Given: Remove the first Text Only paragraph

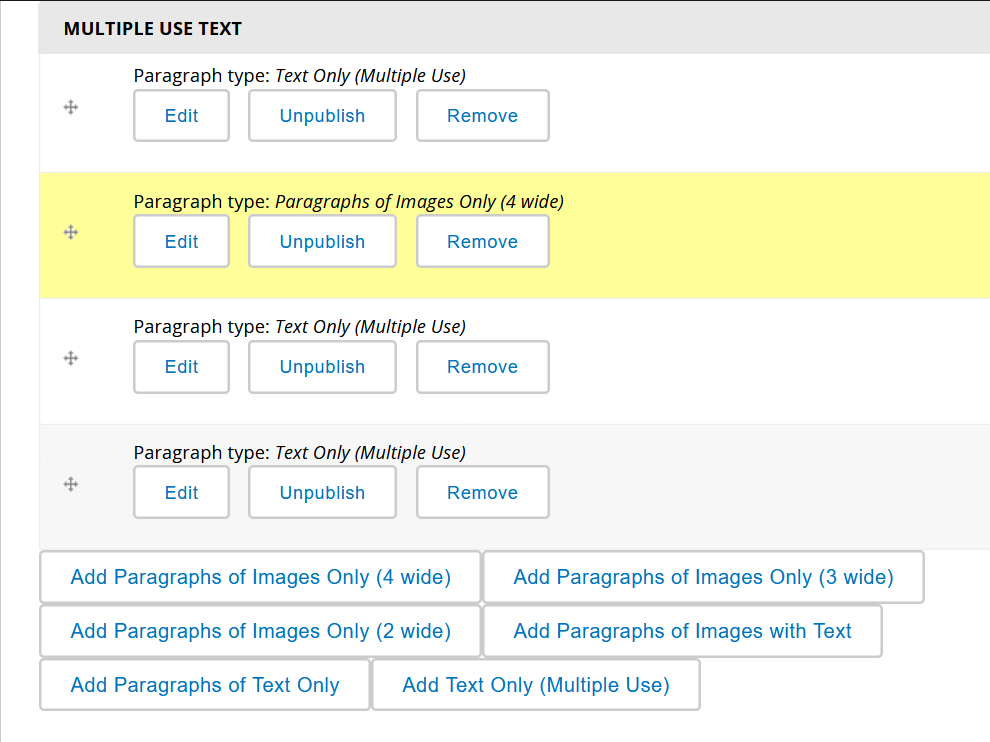Looking at the screenshot, I should click(482, 115).
